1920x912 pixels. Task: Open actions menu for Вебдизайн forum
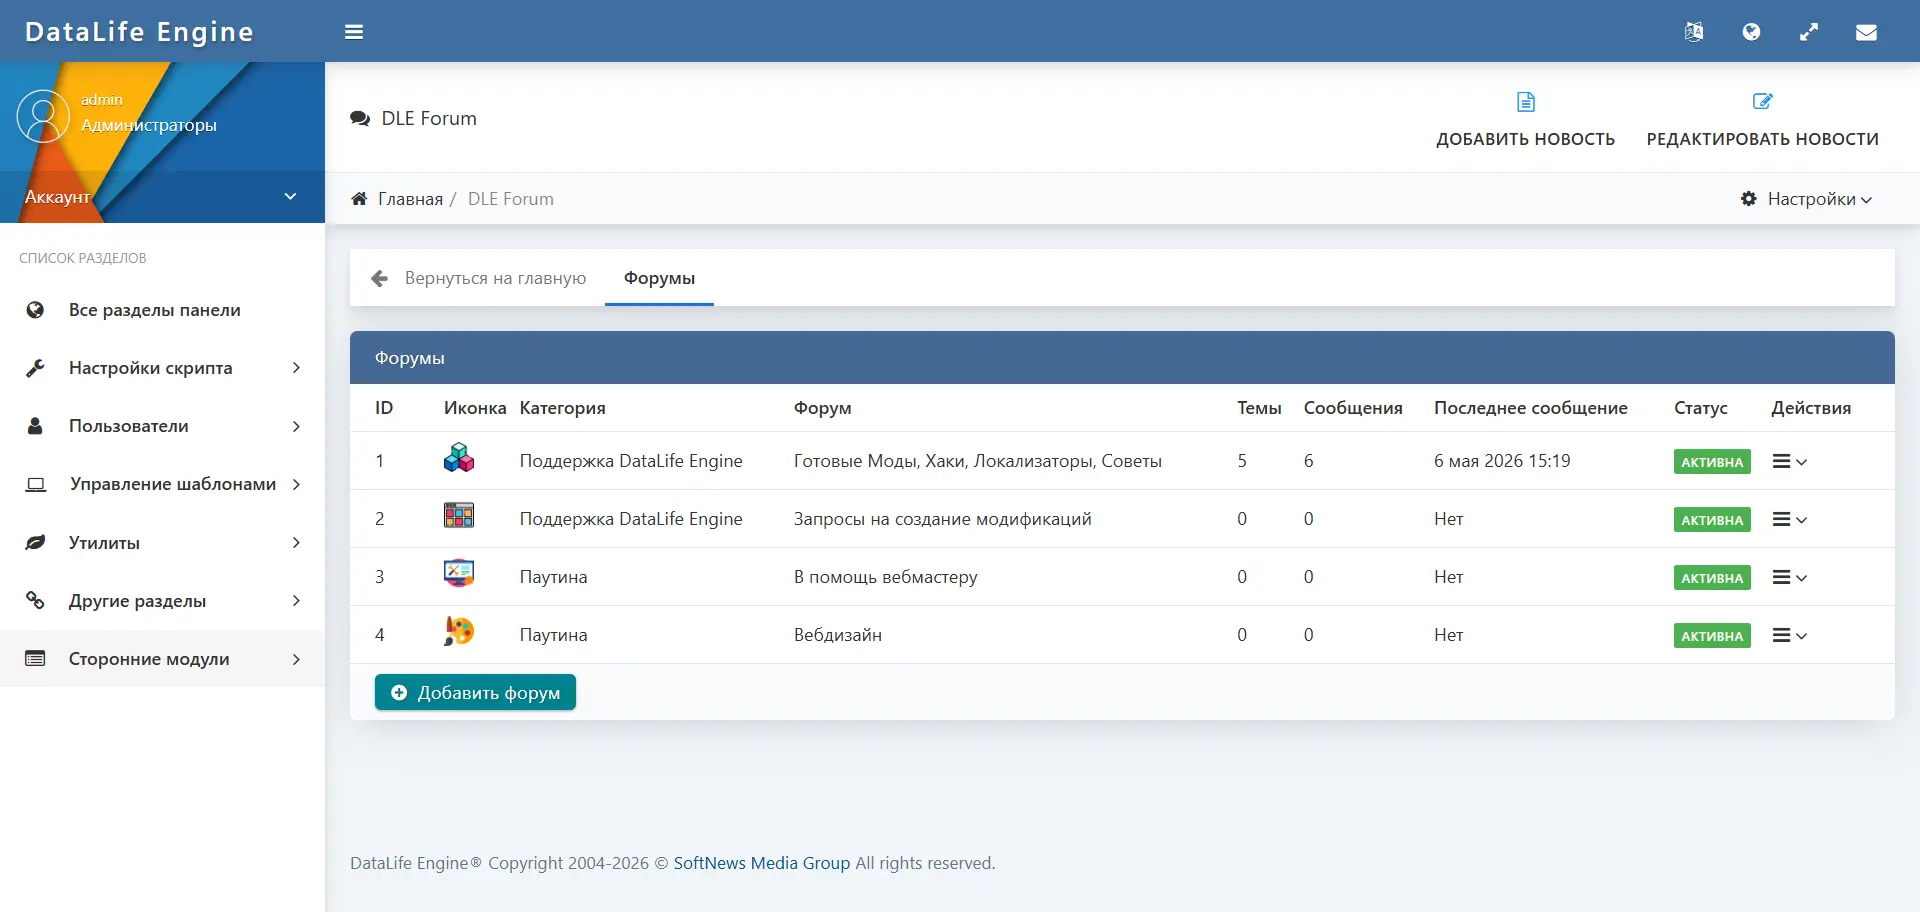1790,635
